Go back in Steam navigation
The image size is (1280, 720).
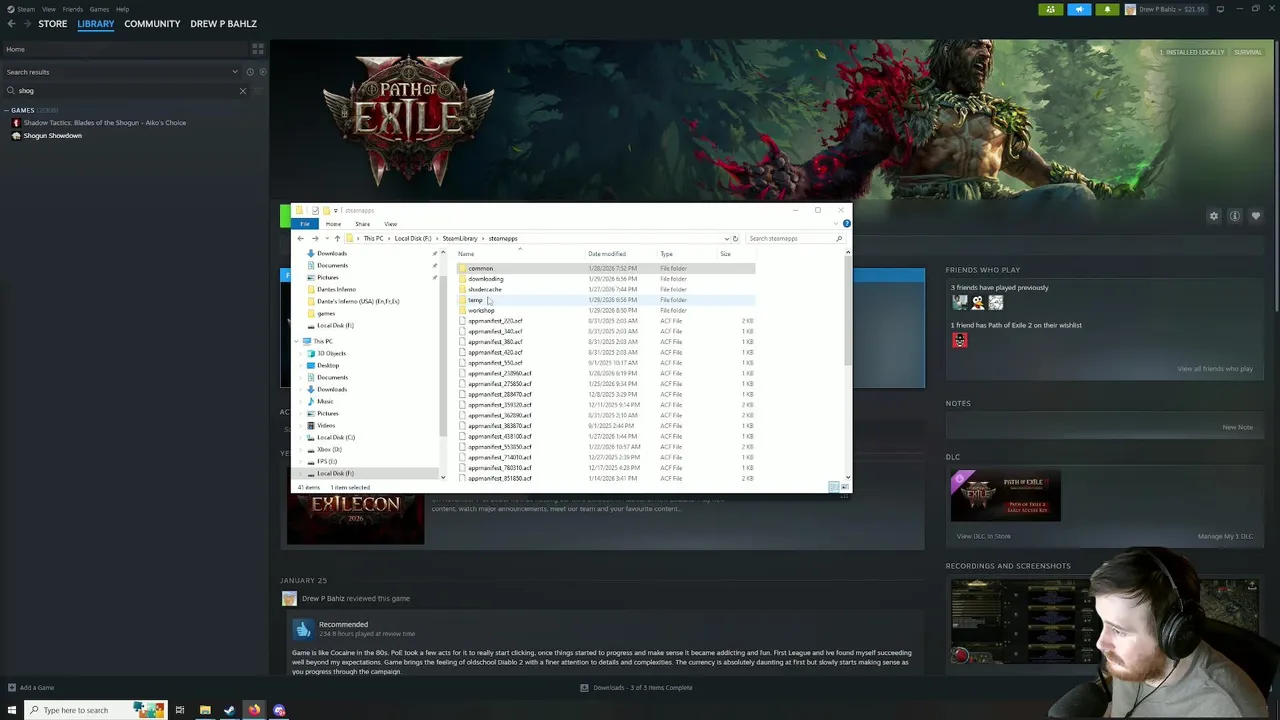click(x=11, y=24)
